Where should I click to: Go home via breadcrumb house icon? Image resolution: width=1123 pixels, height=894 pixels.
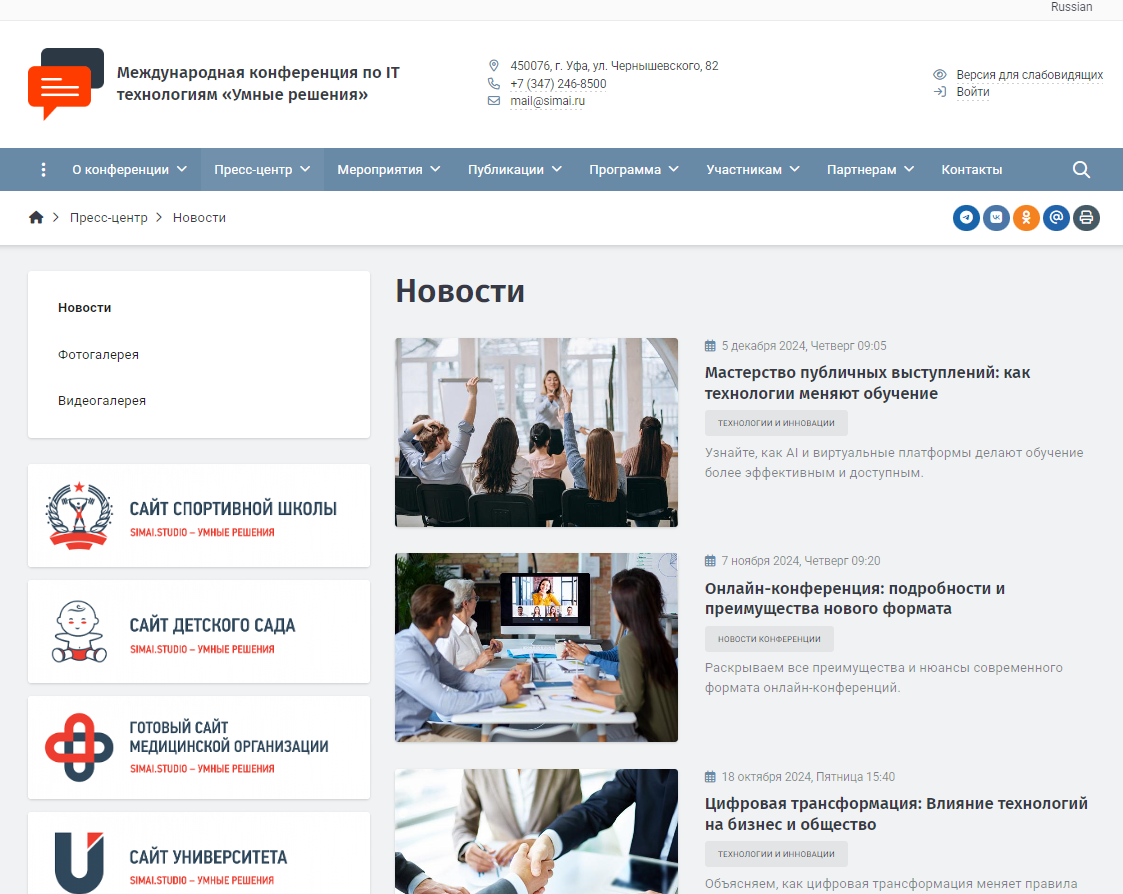pyautogui.click(x=36, y=218)
